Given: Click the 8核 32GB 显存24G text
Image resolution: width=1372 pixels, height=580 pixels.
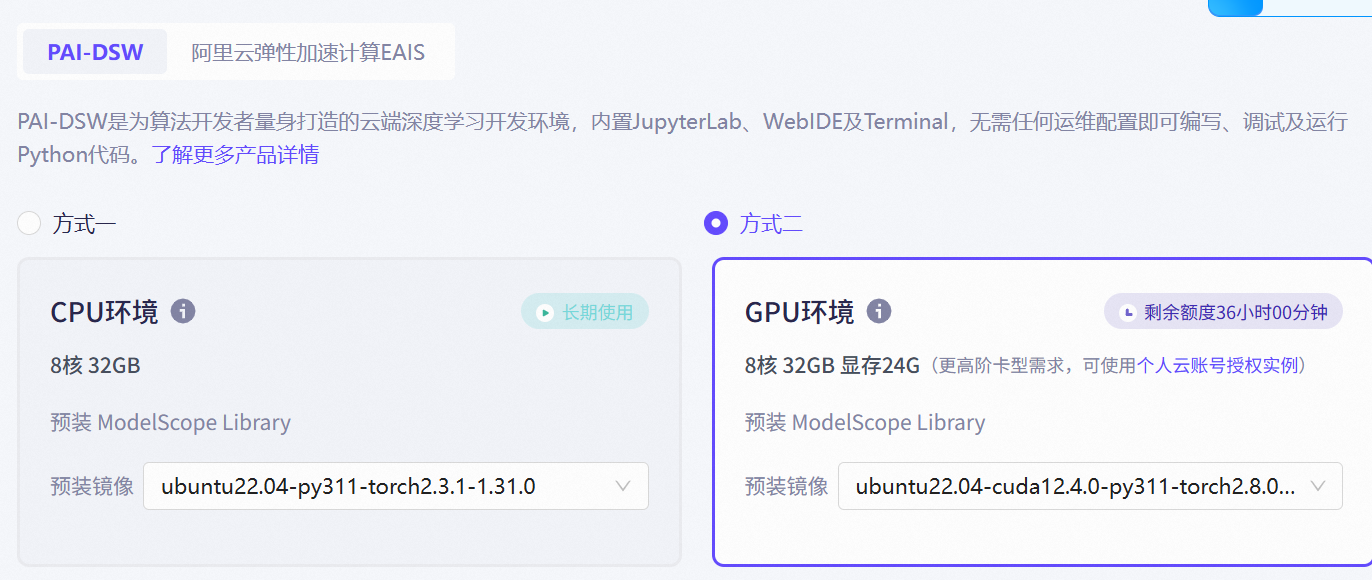Looking at the screenshot, I should pos(832,365).
